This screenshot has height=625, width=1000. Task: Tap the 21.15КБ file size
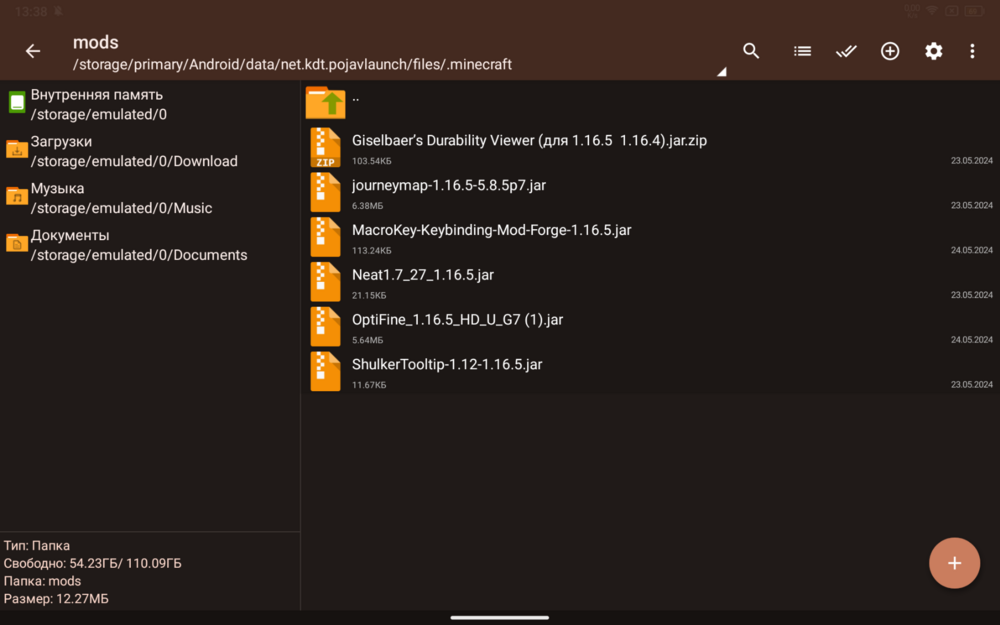coord(369,295)
